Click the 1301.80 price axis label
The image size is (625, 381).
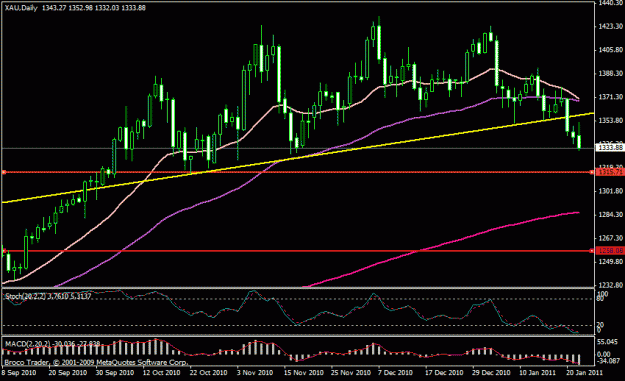click(610, 191)
